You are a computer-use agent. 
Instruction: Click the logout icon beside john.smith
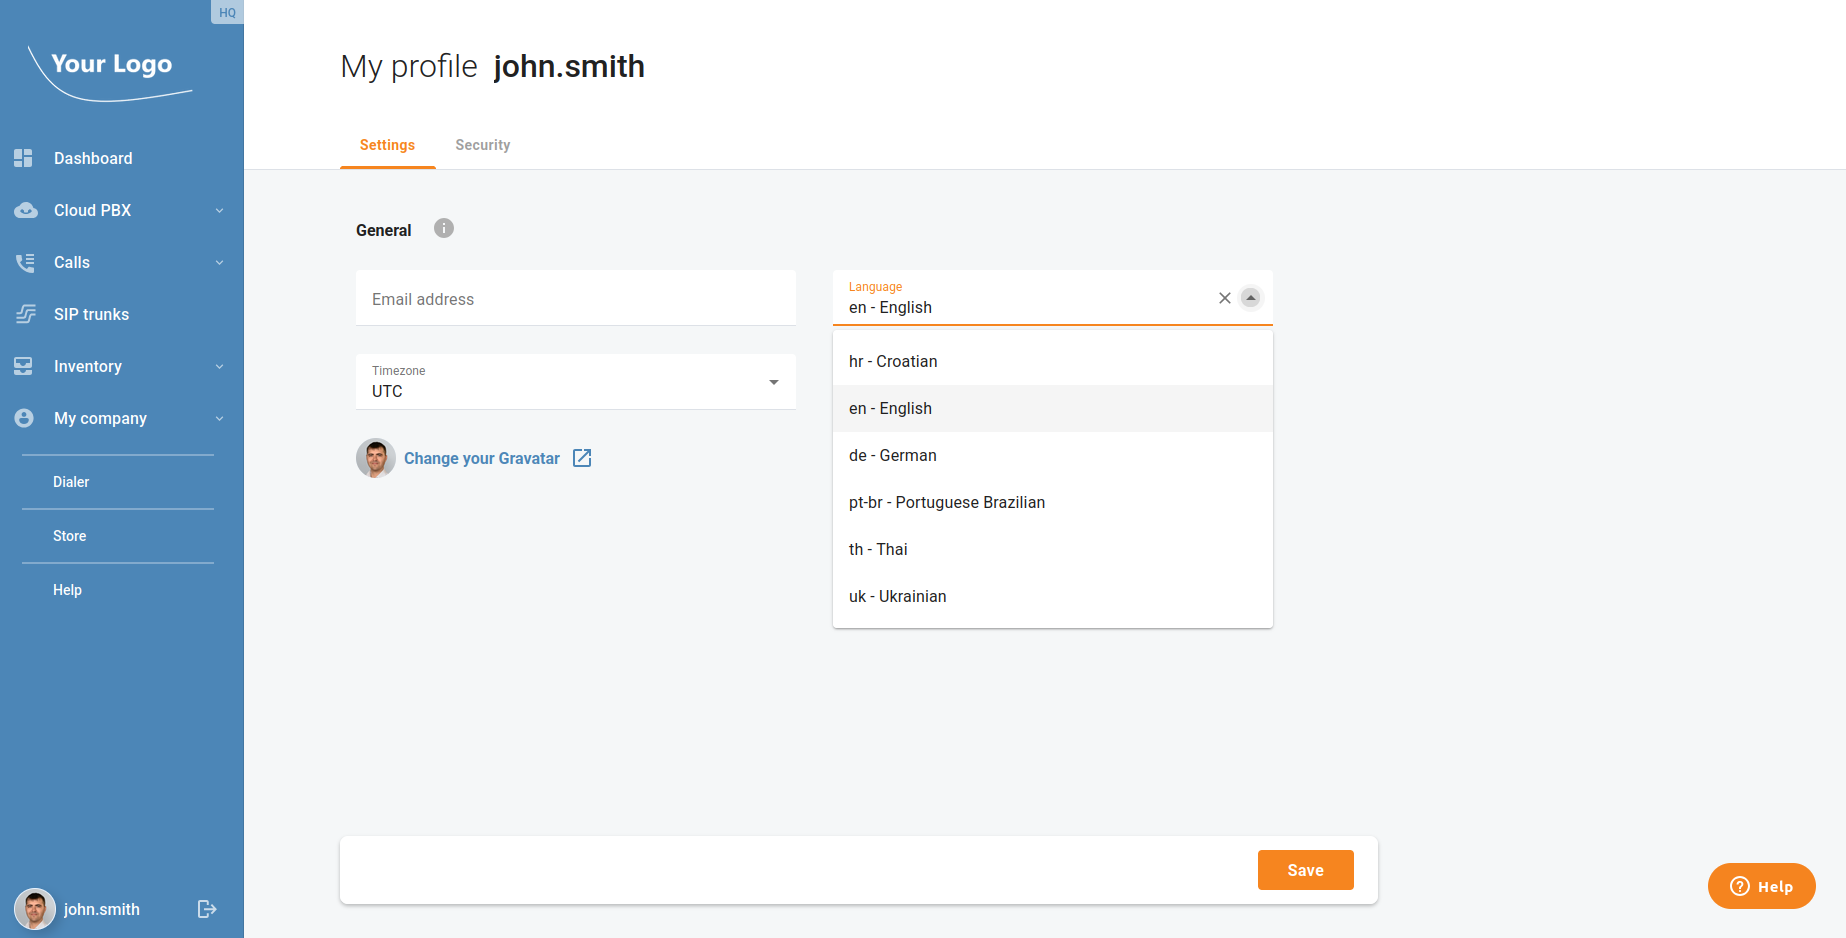(x=207, y=909)
